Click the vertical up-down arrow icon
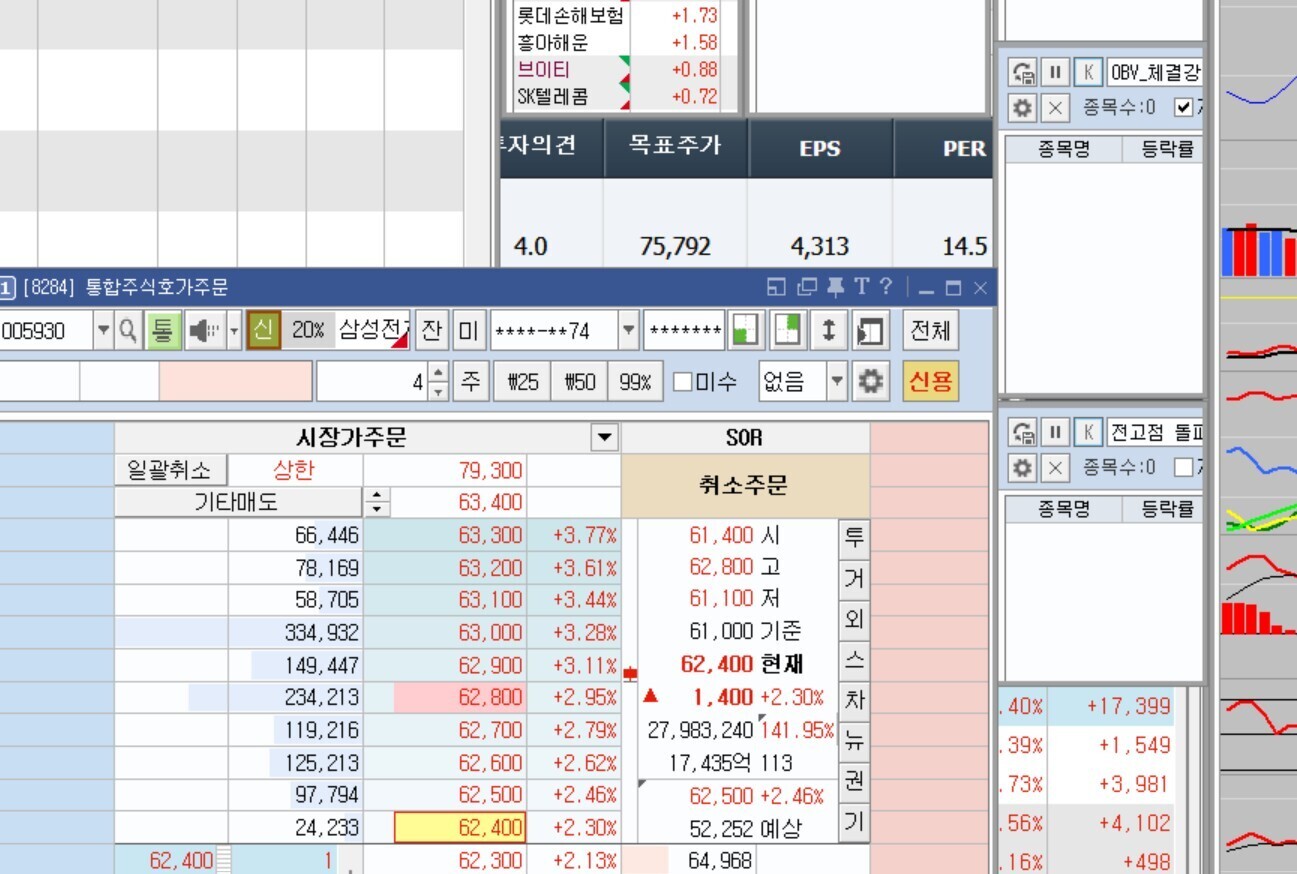Viewport: 1297px width, 874px height. pos(828,330)
